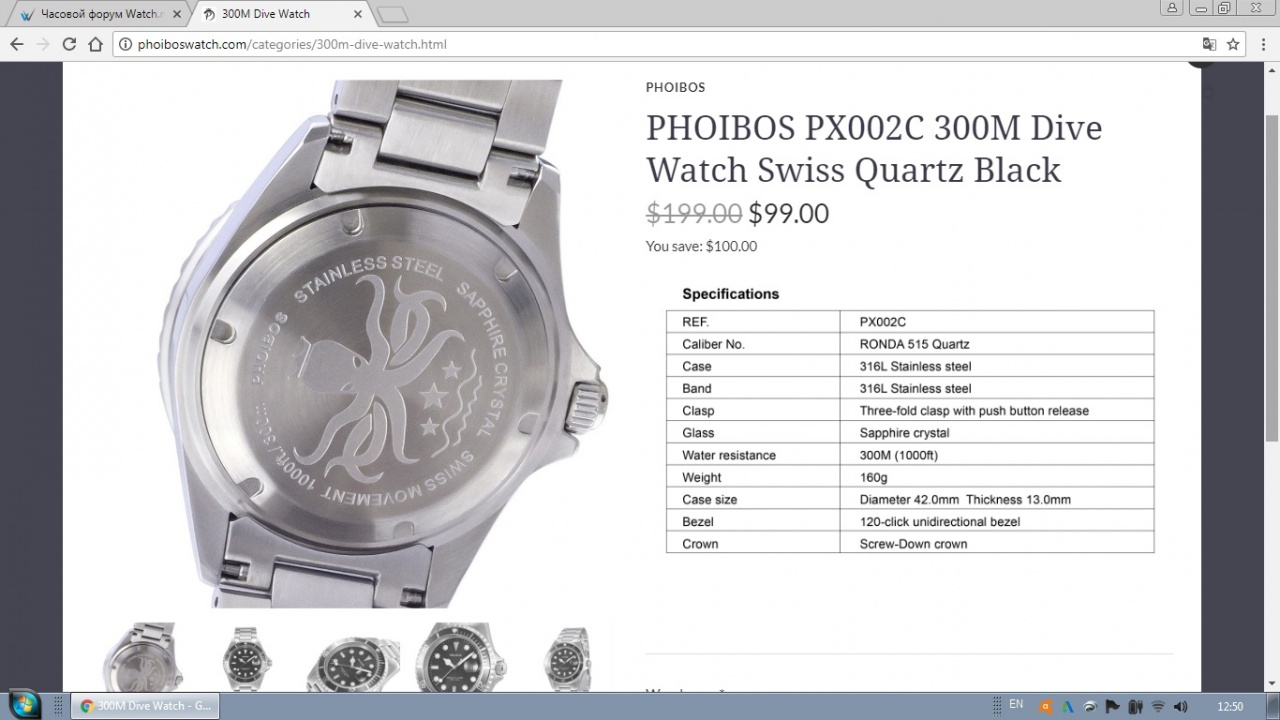
Task: Open the Windows Start menu
Action: [x=24, y=705]
